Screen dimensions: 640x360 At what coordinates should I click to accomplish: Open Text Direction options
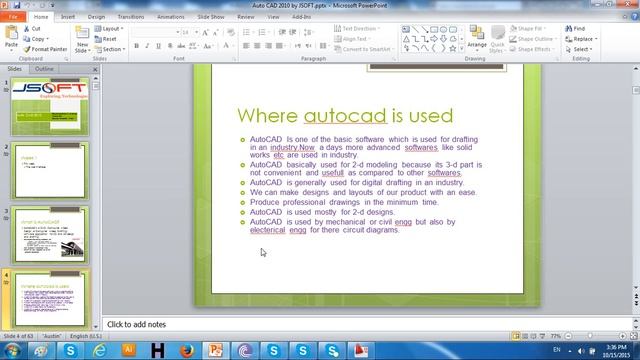(357, 29)
